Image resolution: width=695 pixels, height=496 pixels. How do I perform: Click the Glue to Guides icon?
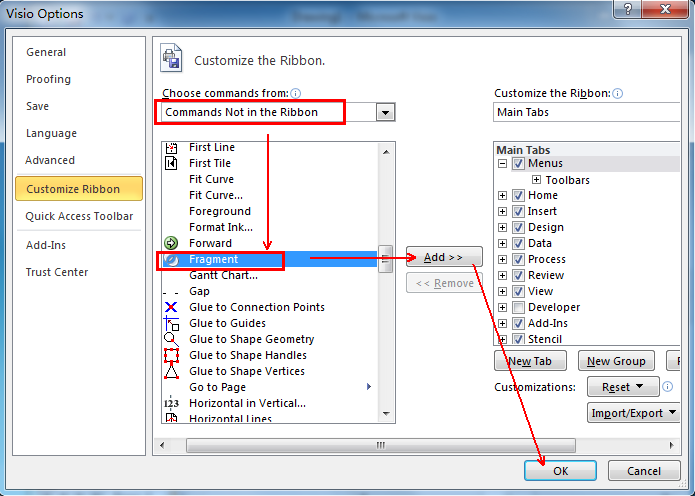click(171, 324)
